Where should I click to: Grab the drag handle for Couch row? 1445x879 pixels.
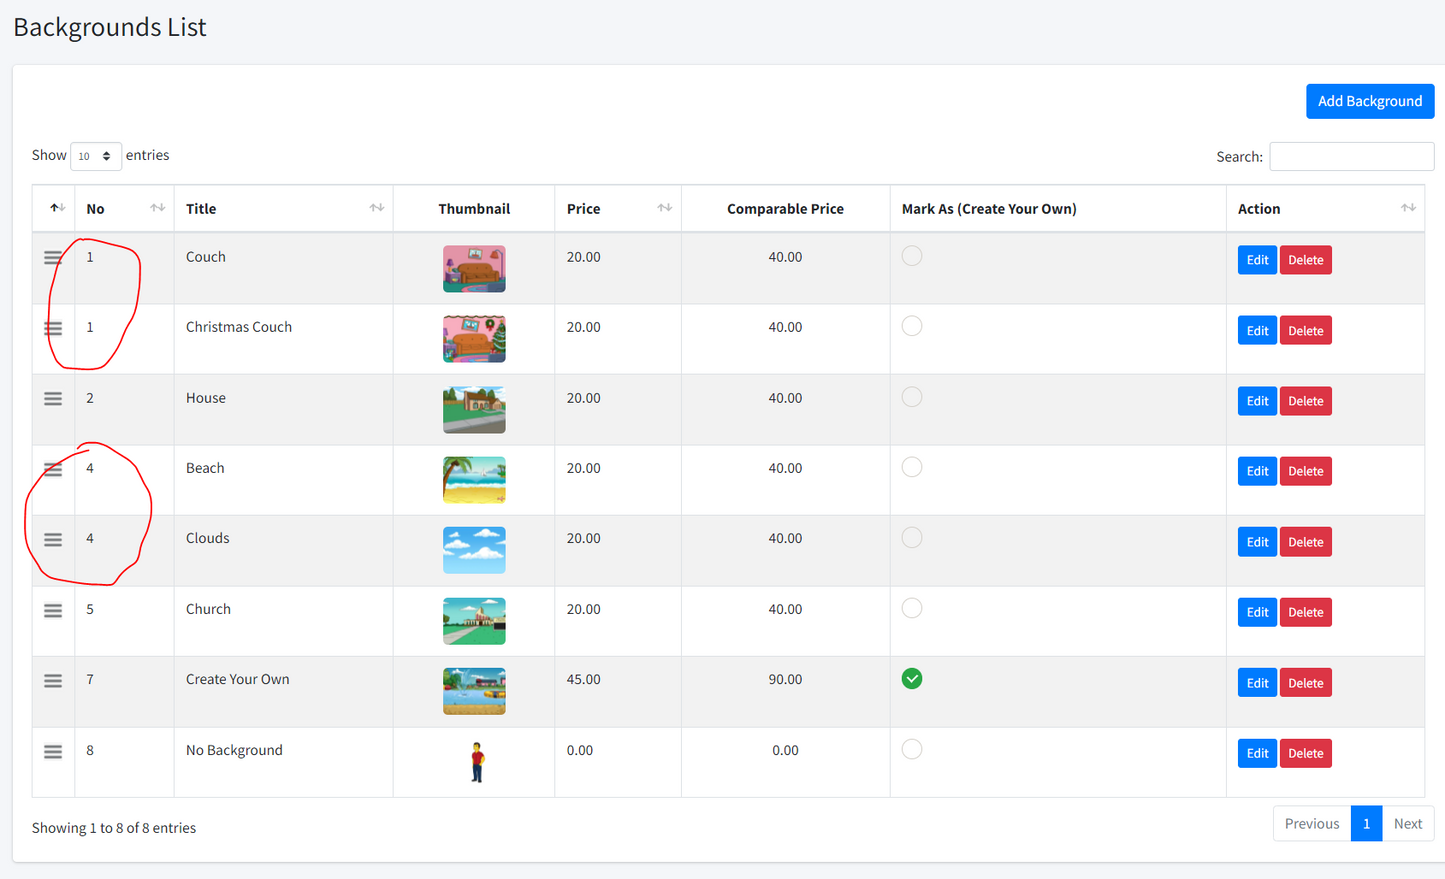coord(53,258)
